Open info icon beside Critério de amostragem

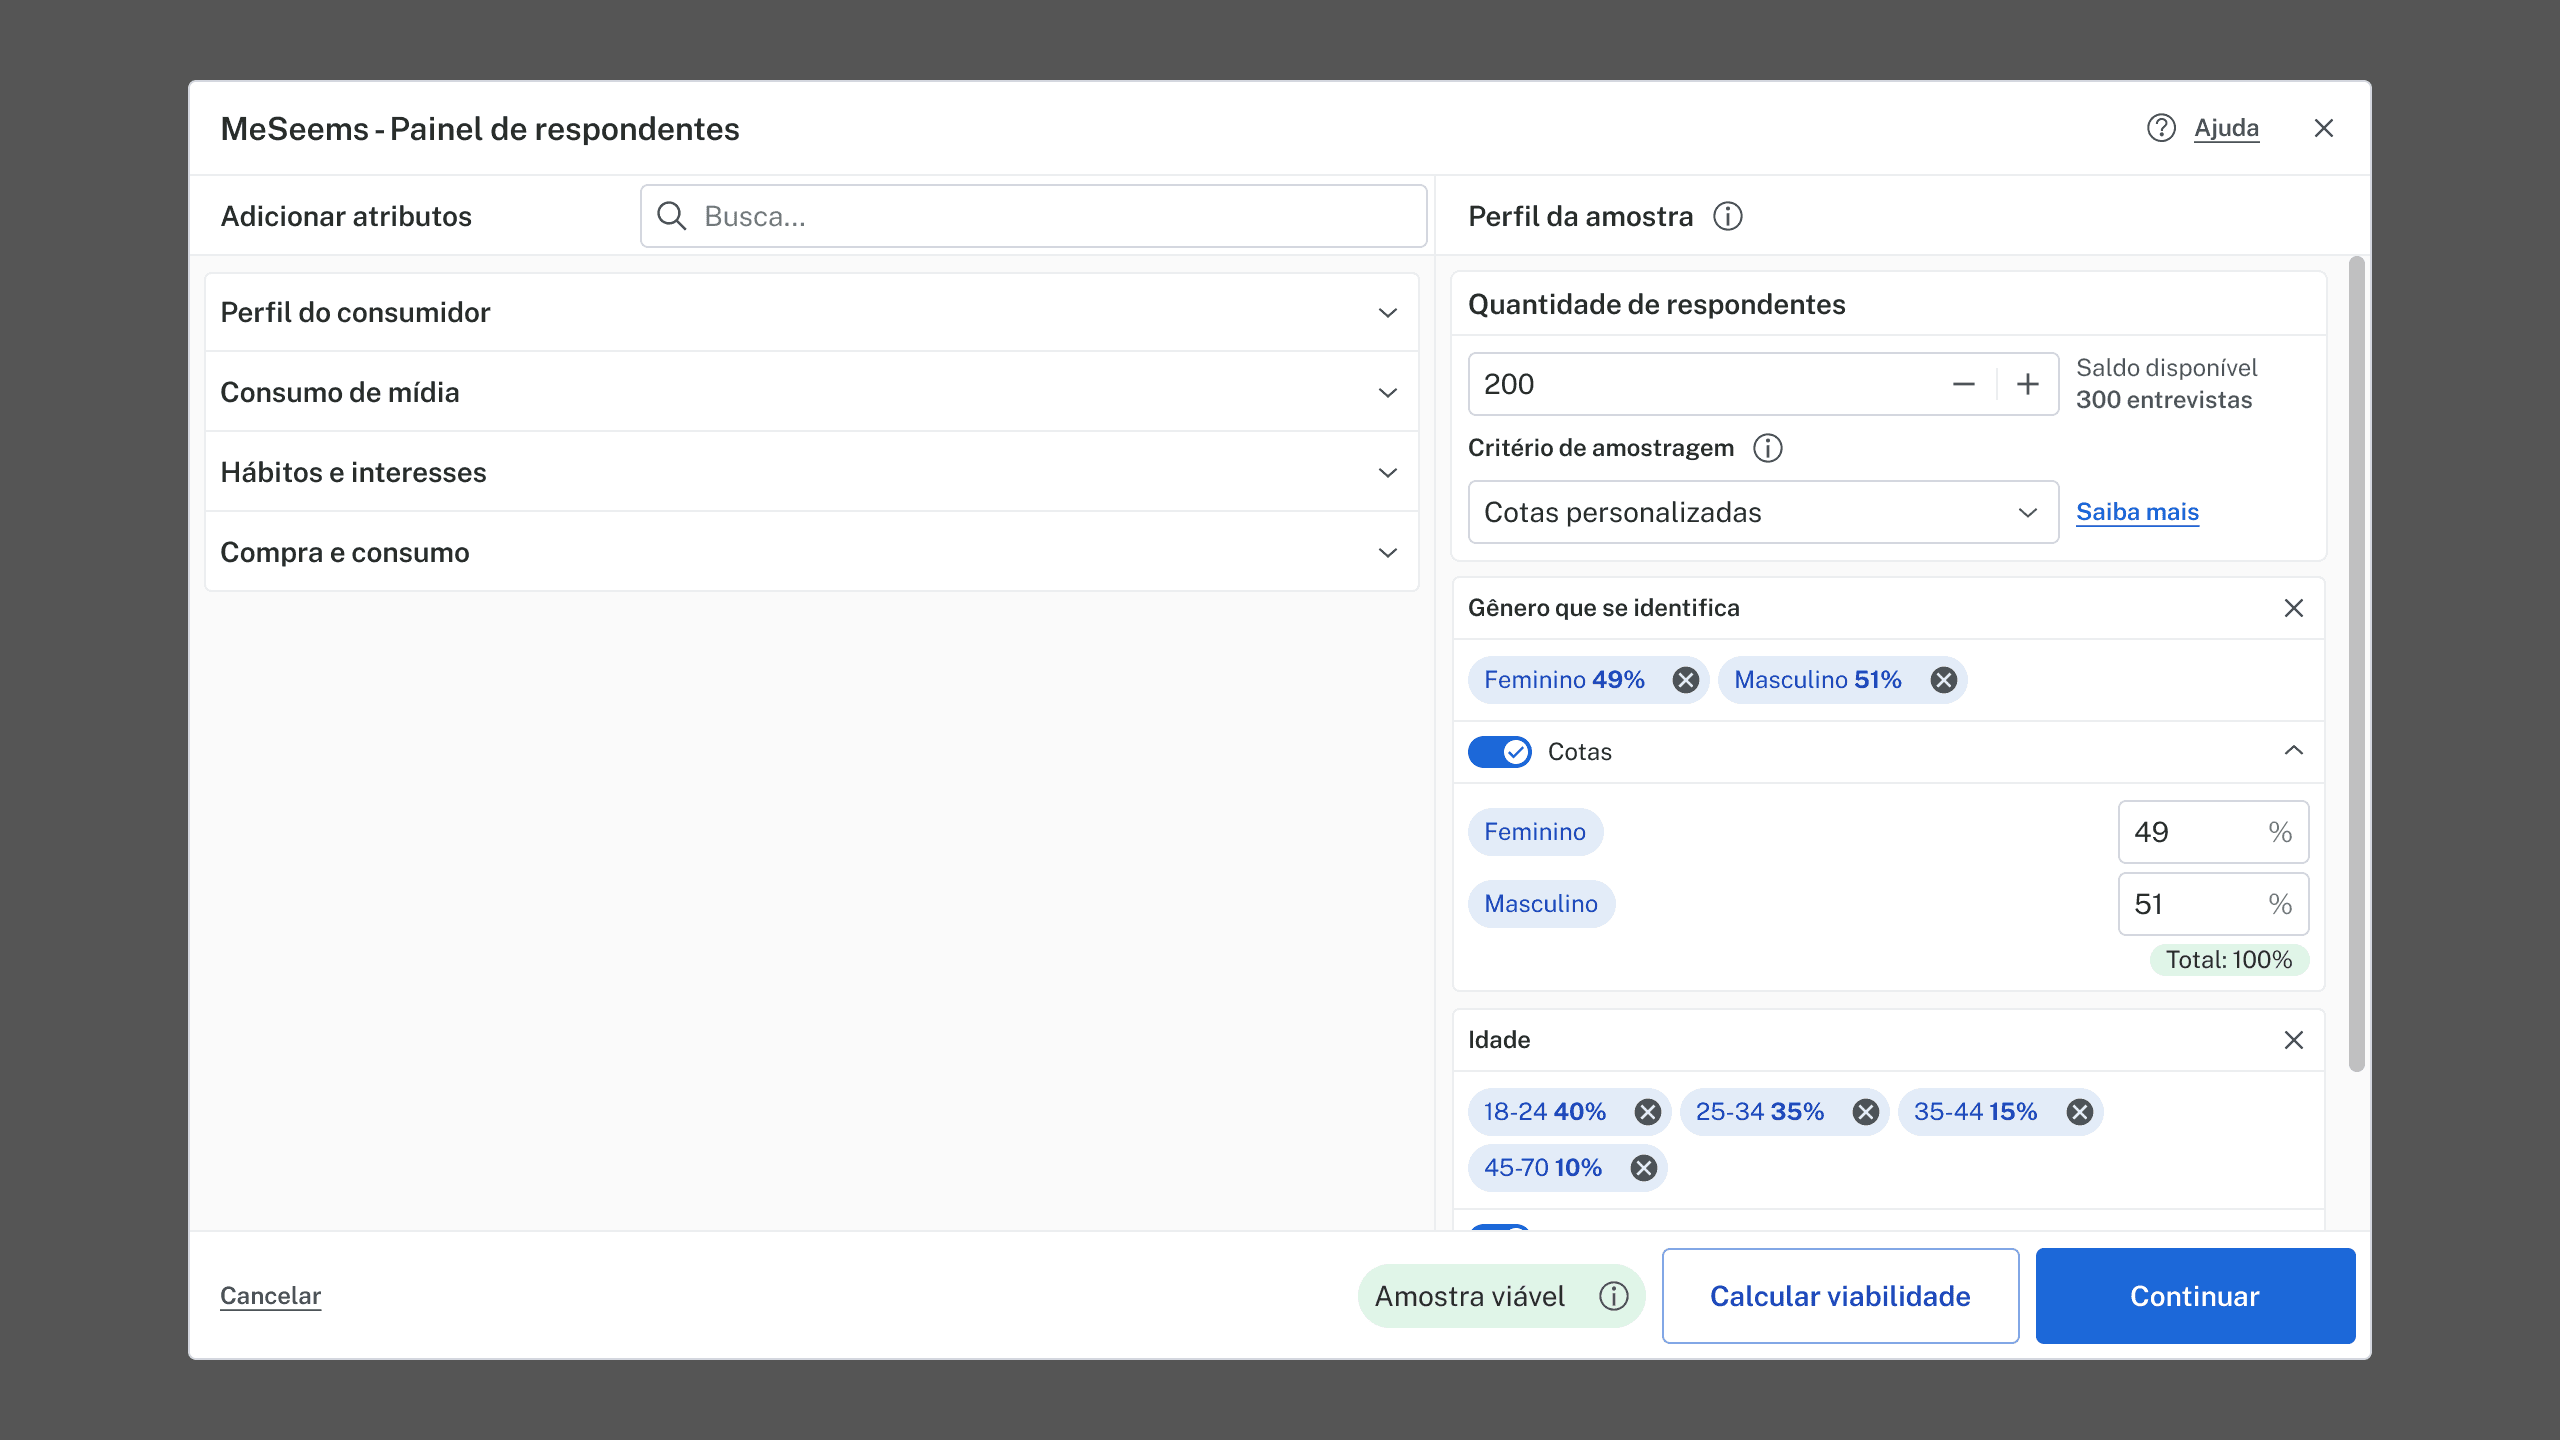coord(1768,448)
